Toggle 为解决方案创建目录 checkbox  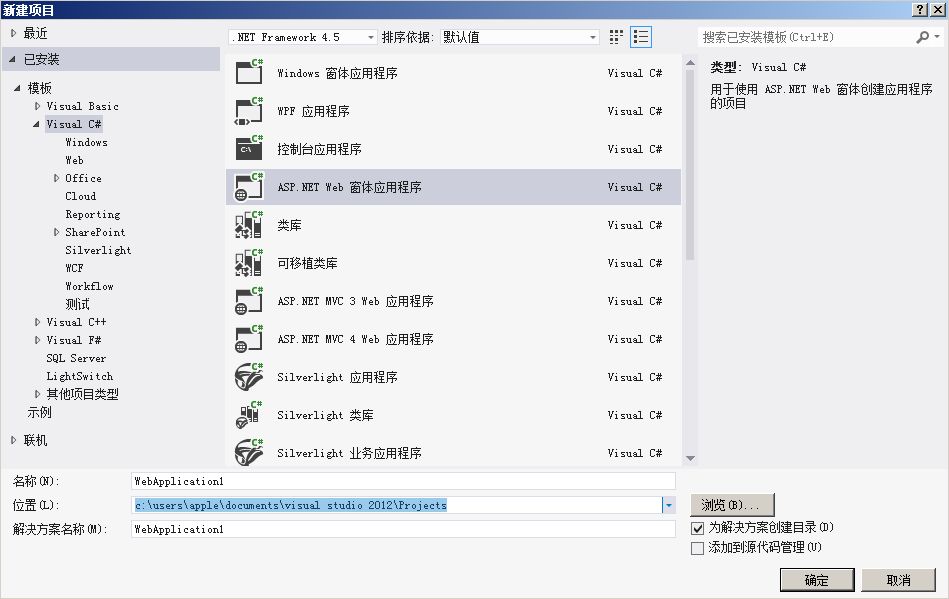click(x=697, y=528)
